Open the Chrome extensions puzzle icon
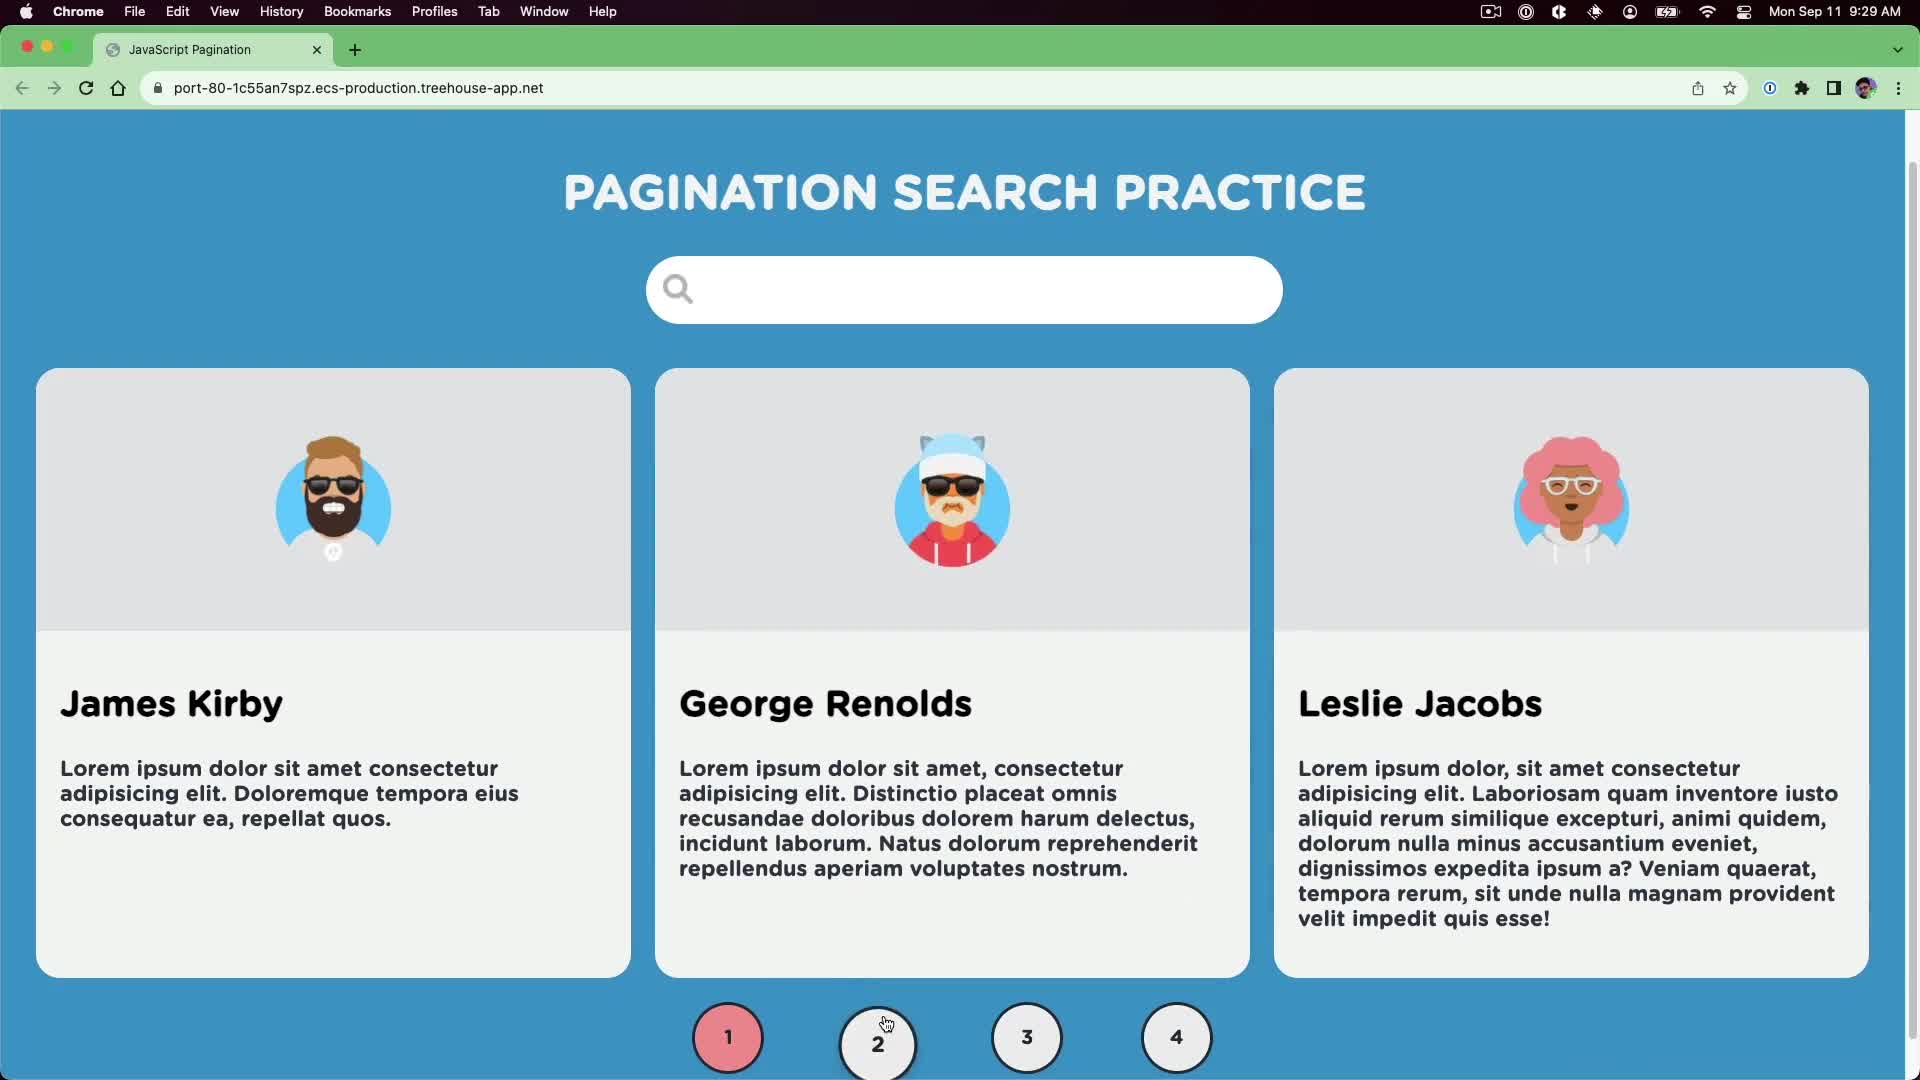Image resolution: width=1920 pixels, height=1080 pixels. point(1803,88)
